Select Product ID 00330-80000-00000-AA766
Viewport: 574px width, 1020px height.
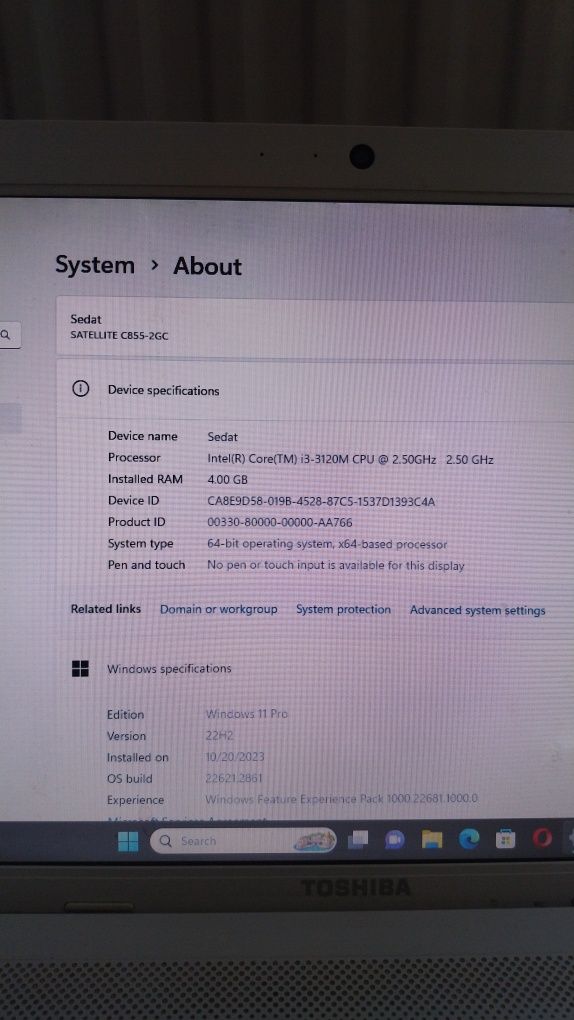coord(280,522)
